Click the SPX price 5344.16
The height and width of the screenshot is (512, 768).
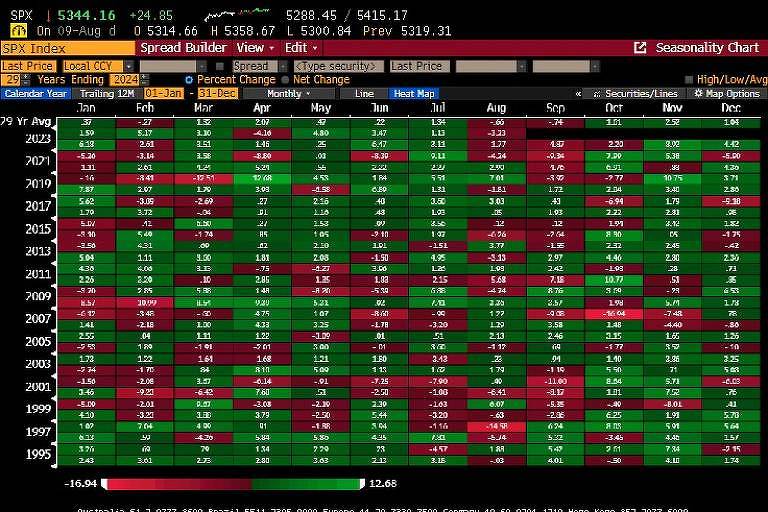pos(86,15)
